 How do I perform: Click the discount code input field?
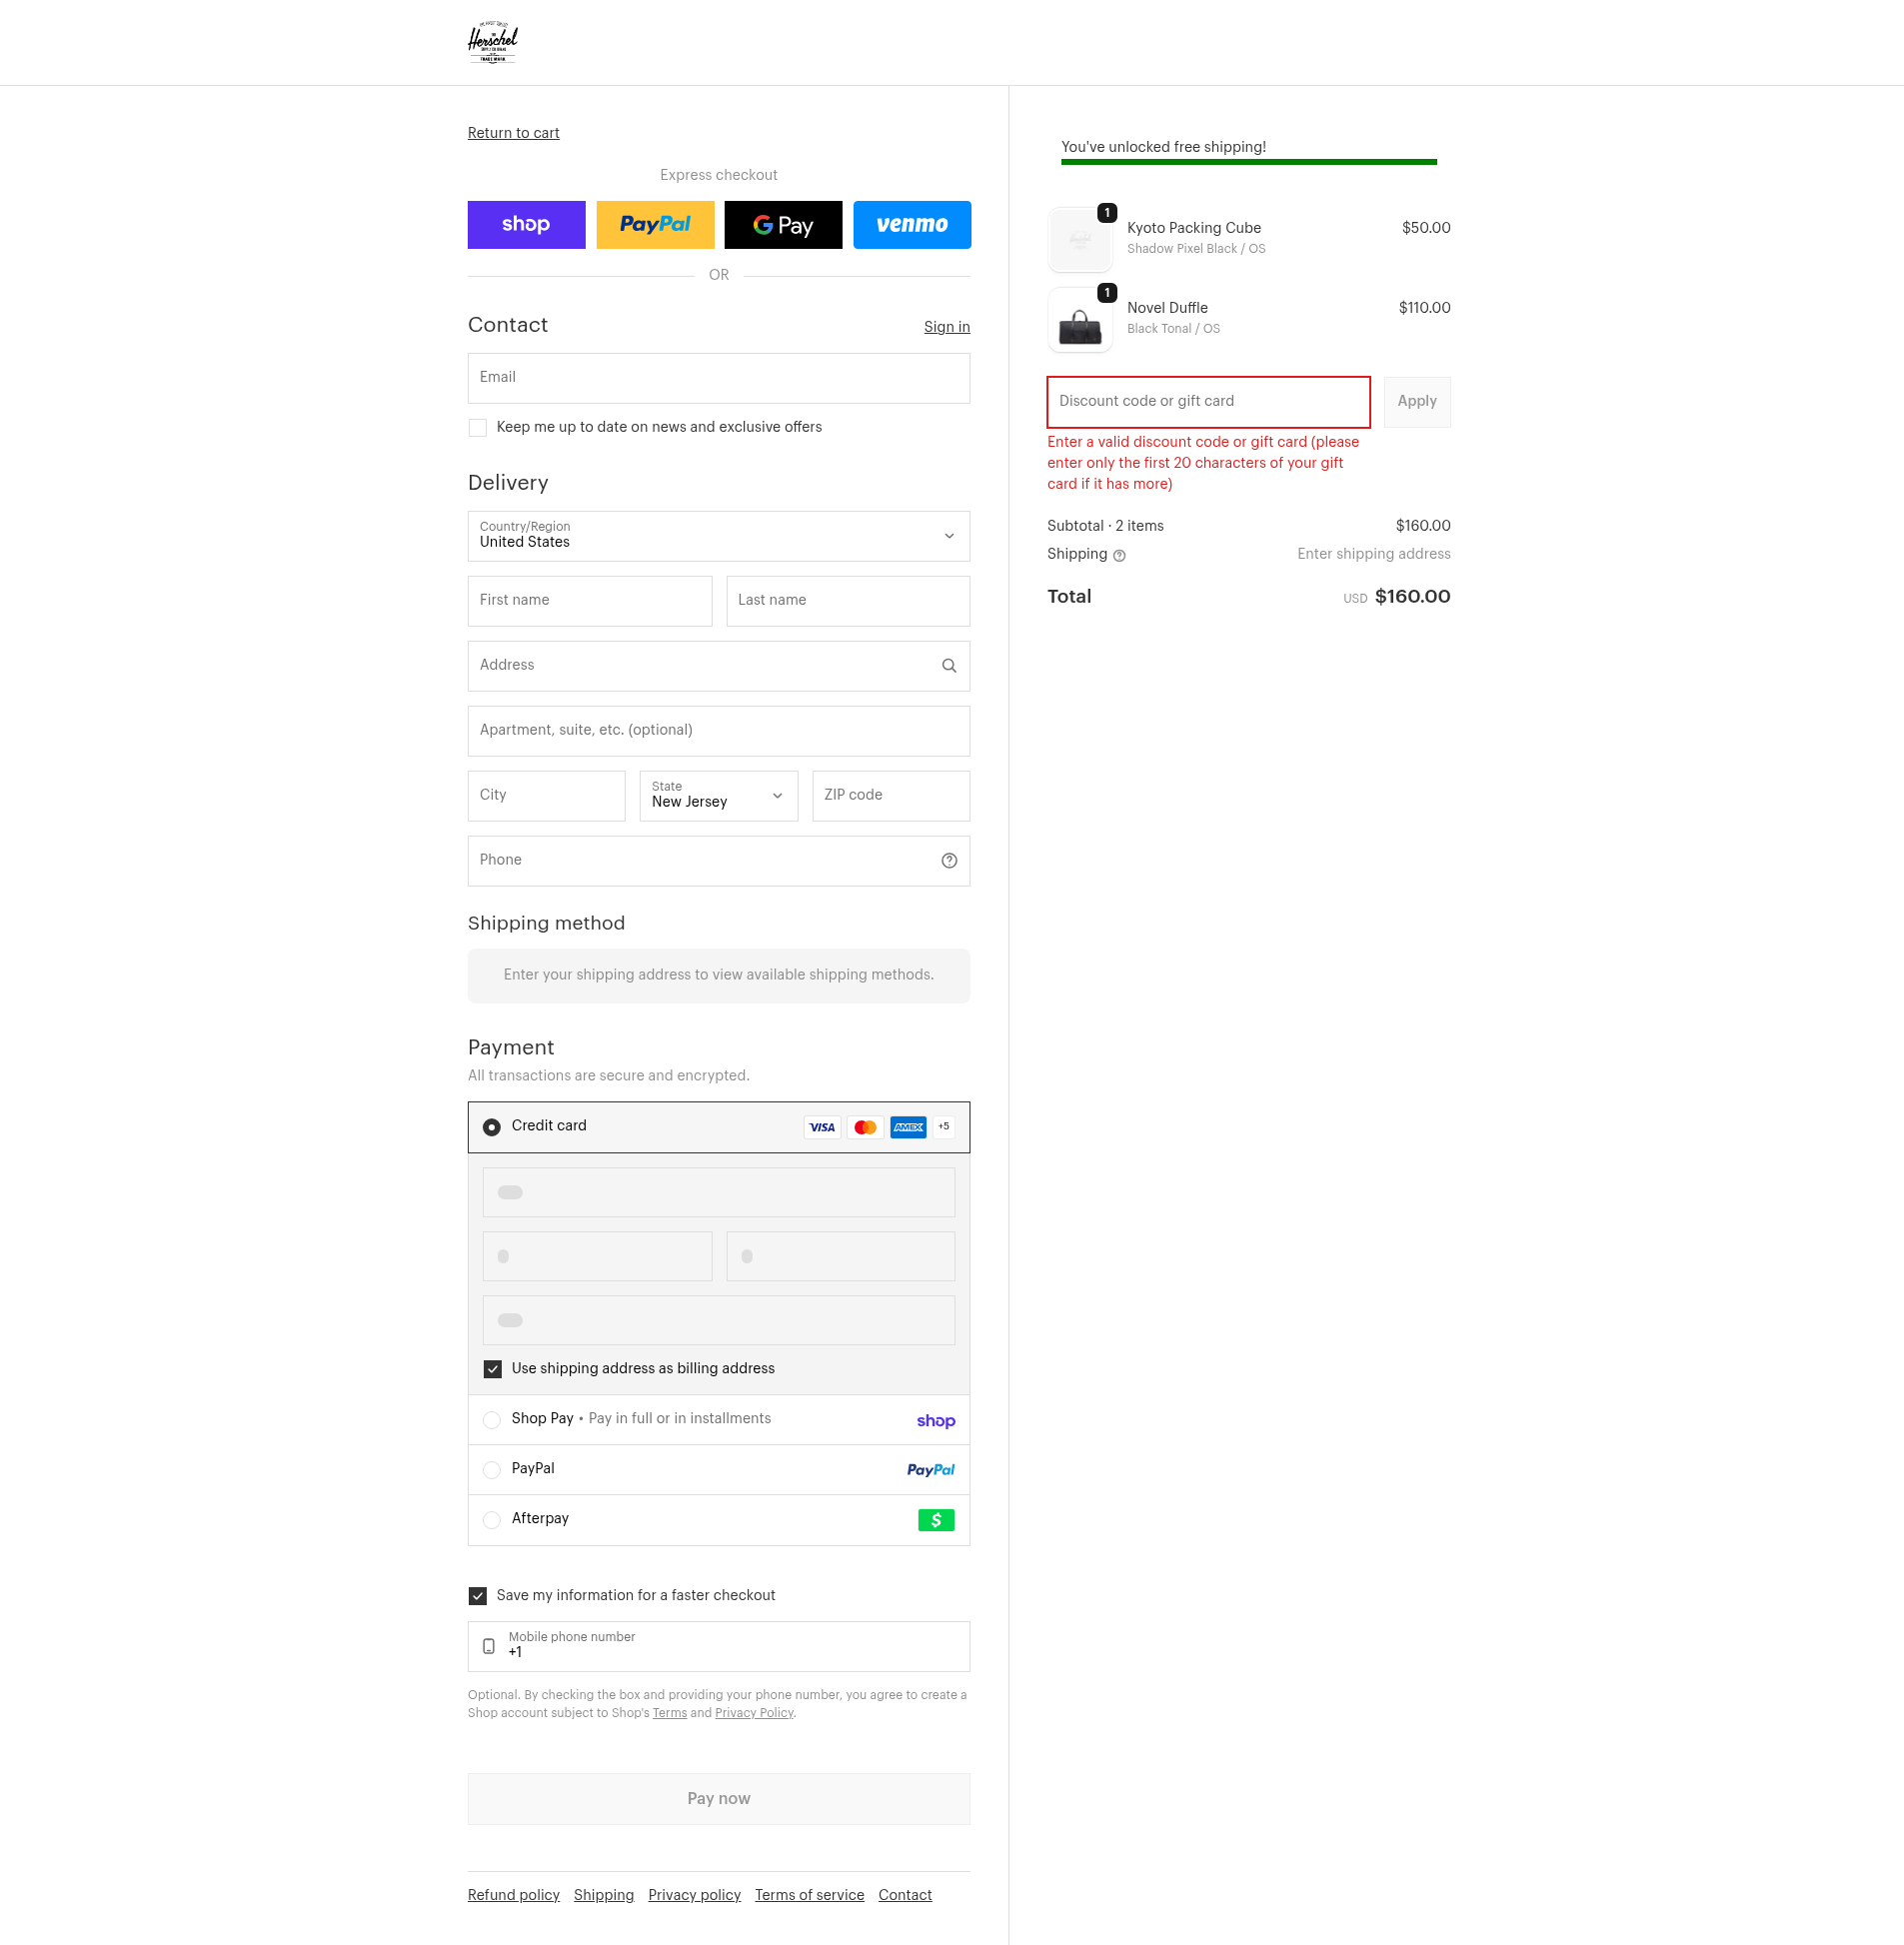(1207, 402)
